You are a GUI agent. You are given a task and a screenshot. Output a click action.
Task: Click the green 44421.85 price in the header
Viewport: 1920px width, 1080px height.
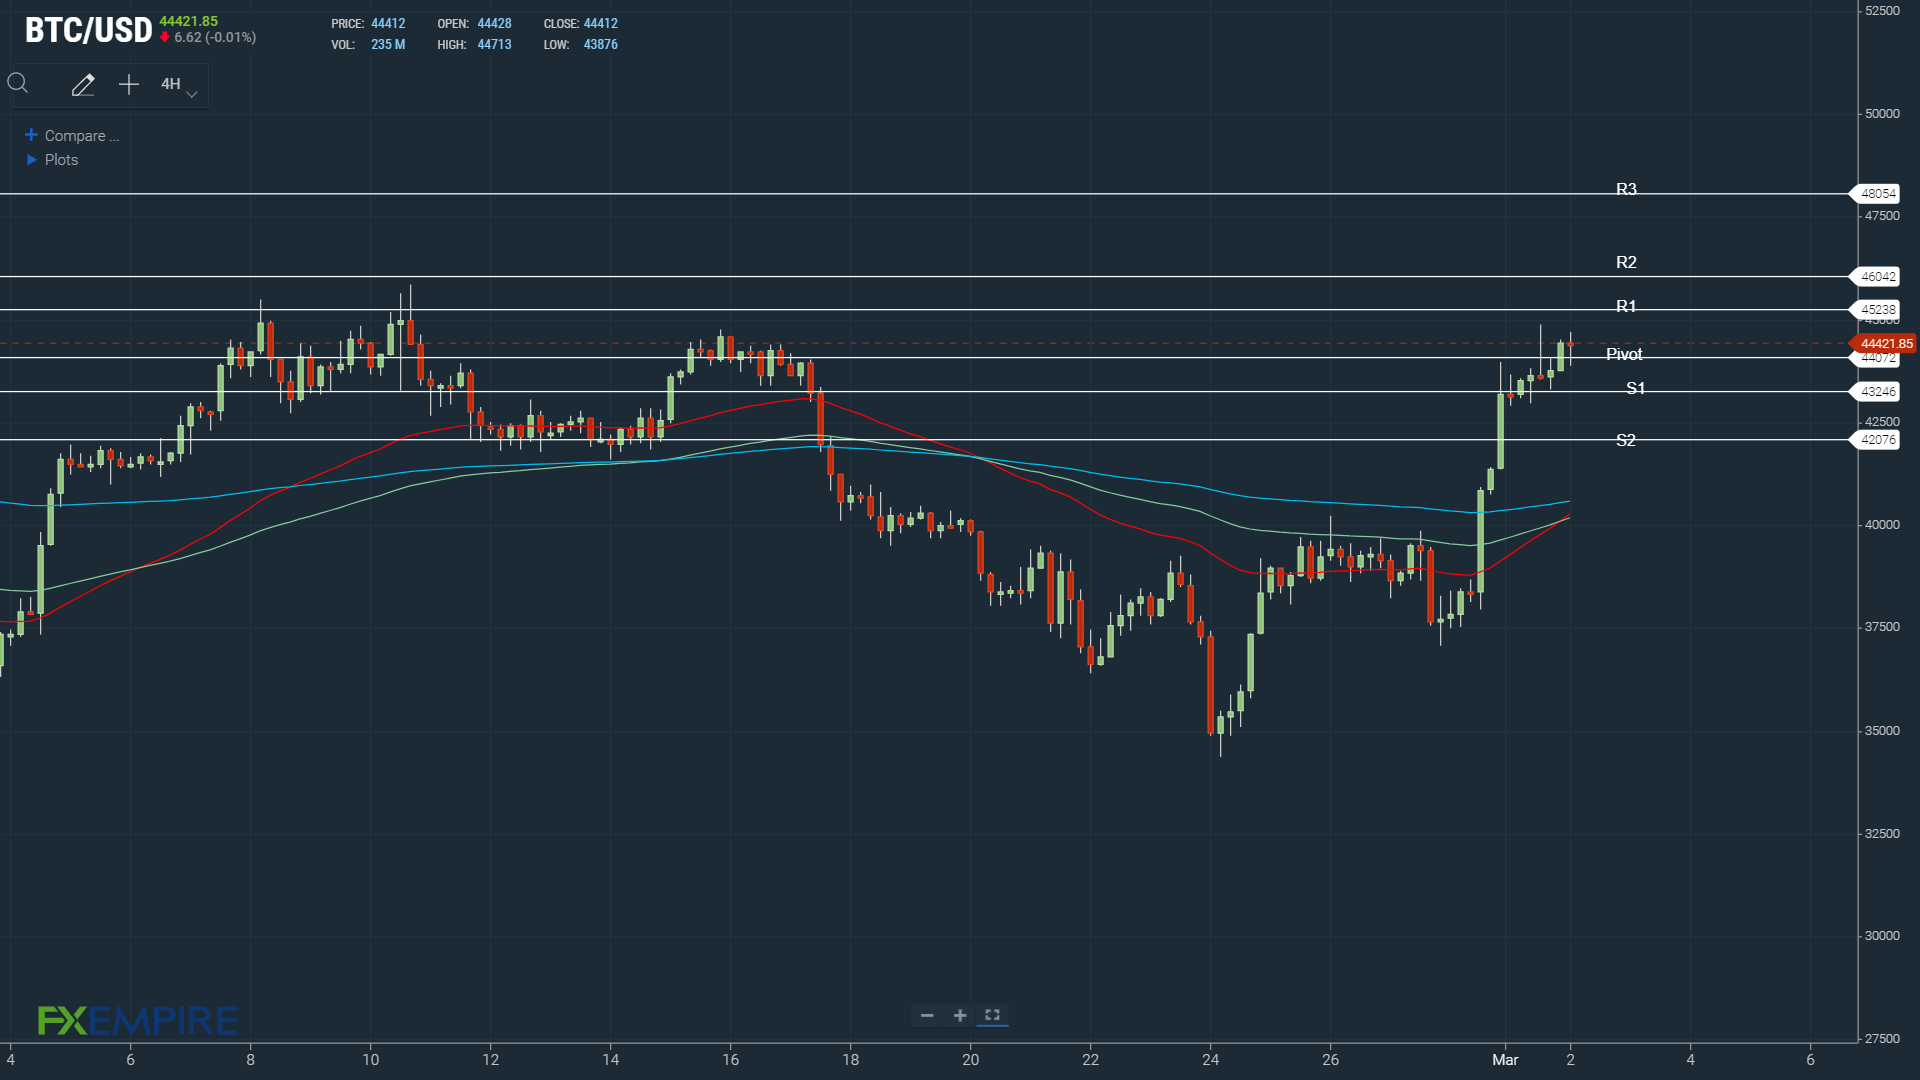coord(188,21)
